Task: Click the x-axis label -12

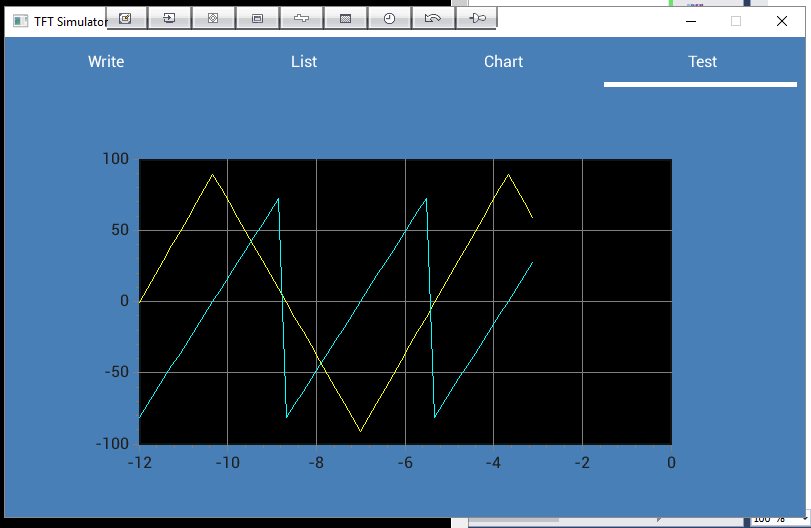Action: [140, 462]
